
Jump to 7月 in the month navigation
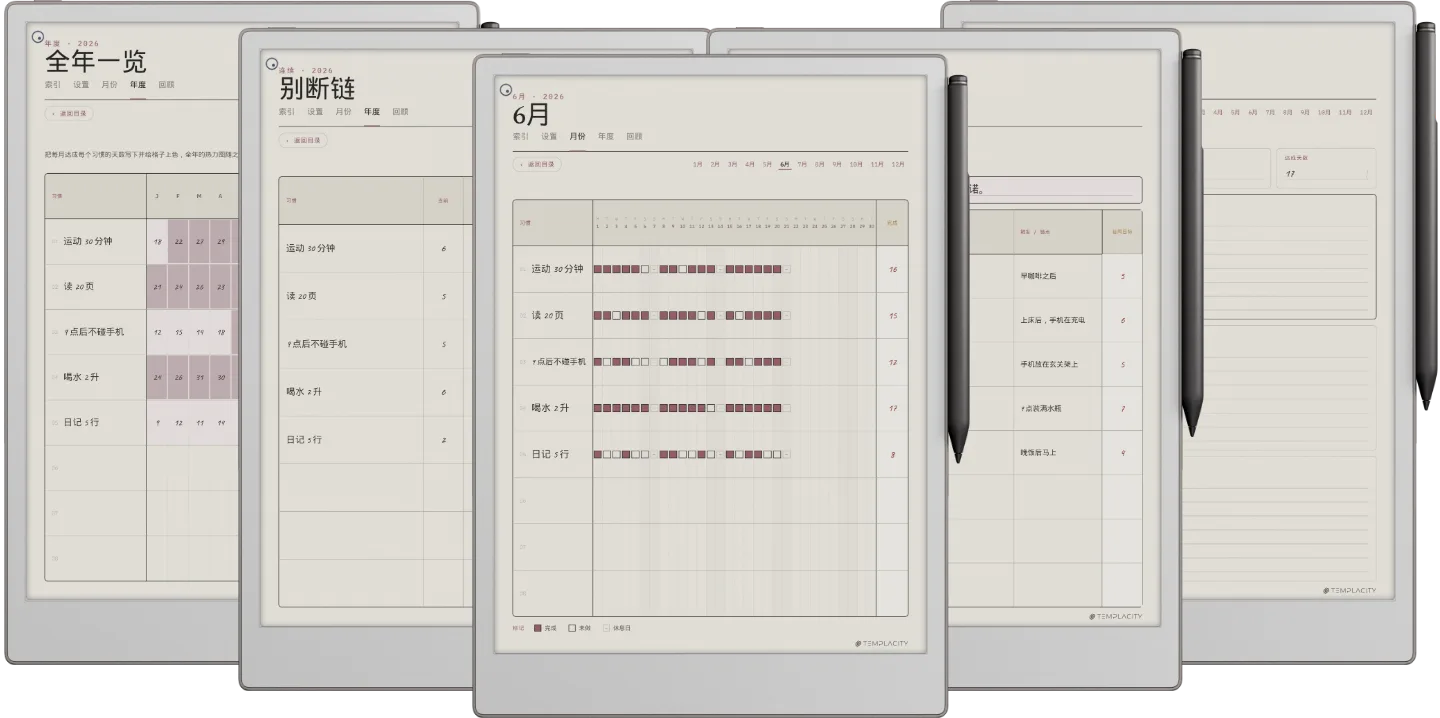point(802,164)
